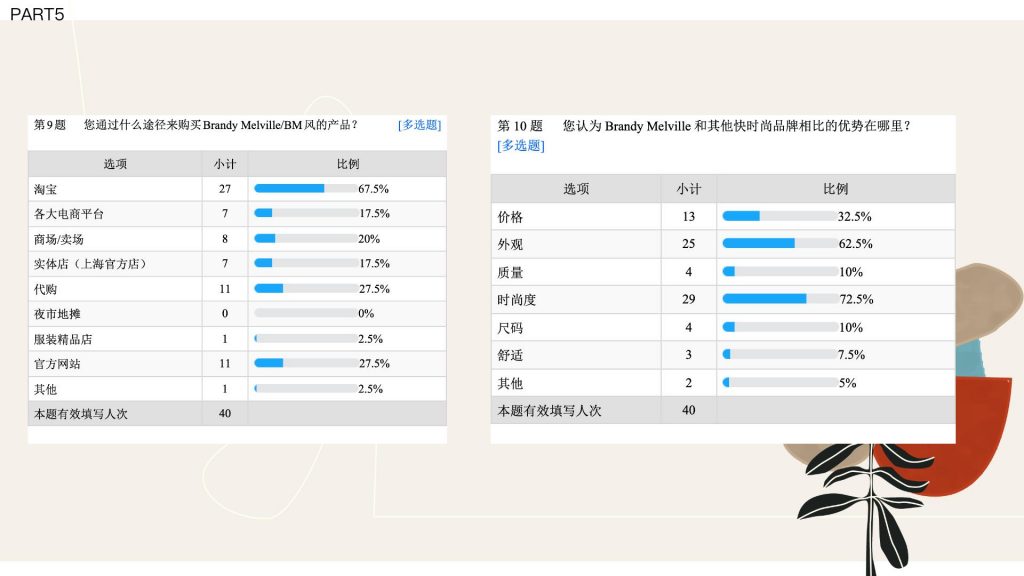Click the count 27 for 淘宝
Screen dimensions: 1024x576
click(225, 189)
